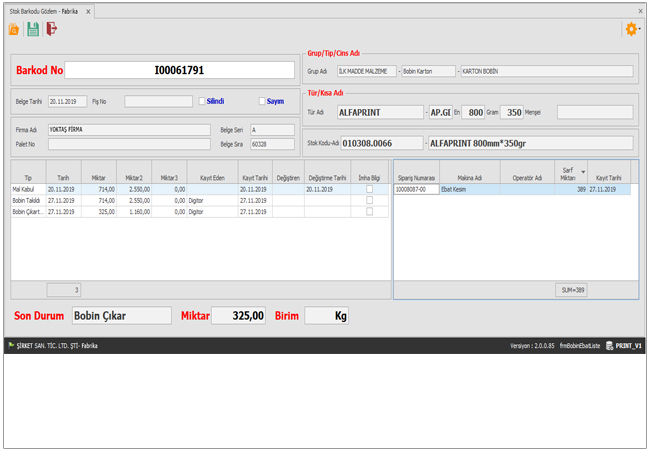Screen dimensions: 650x451
Task: Click the orange search document icon
Action: click(x=13, y=30)
